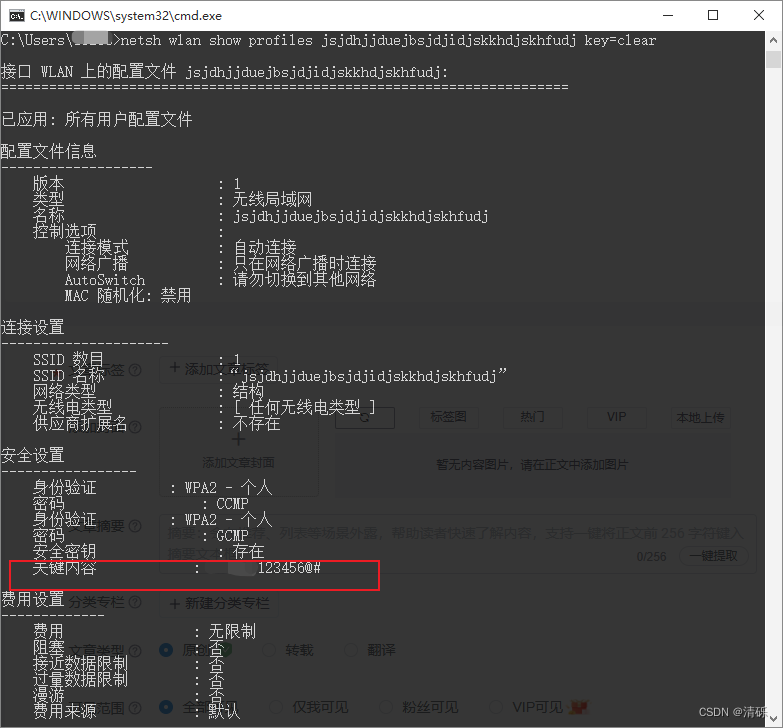Click '新建分类专栏' button in background editor
The image size is (783, 728).
(219, 604)
